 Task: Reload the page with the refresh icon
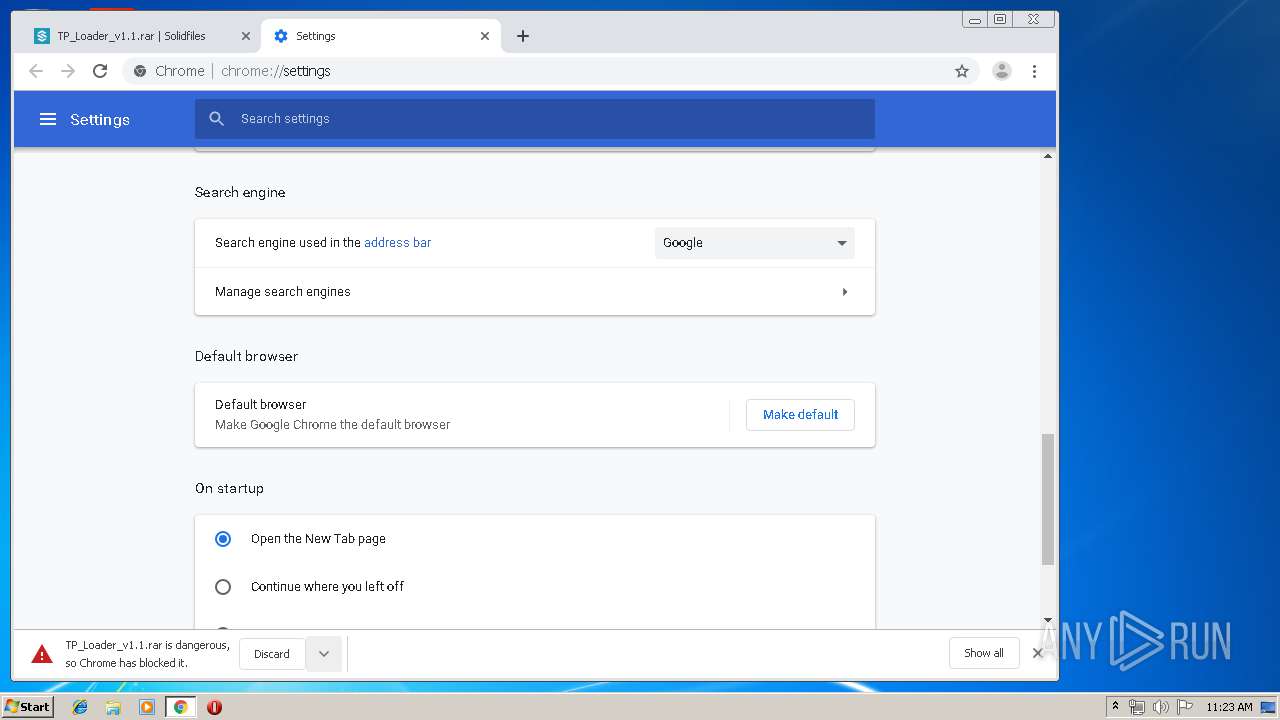tap(100, 71)
